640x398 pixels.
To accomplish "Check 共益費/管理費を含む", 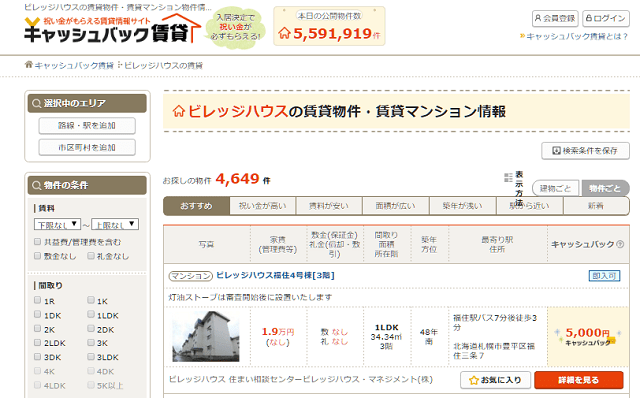I will pos(38,242).
